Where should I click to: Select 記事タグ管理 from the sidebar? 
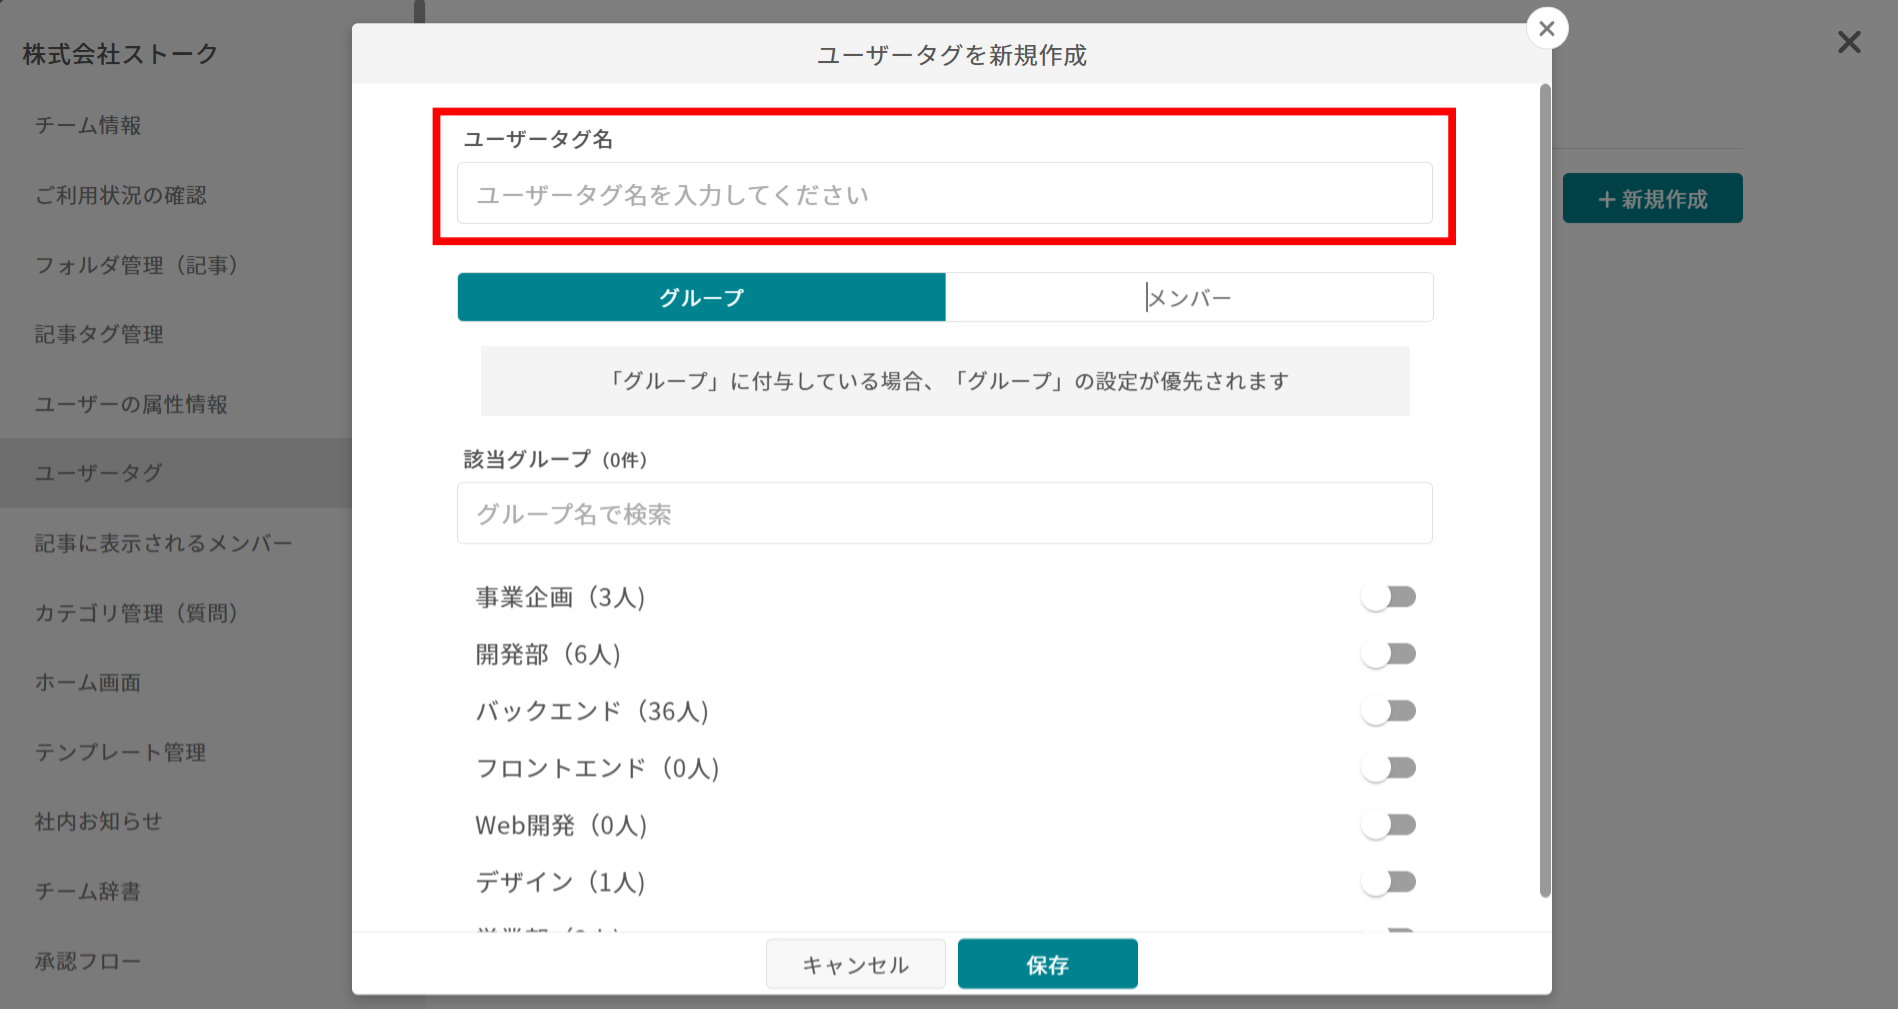98,334
